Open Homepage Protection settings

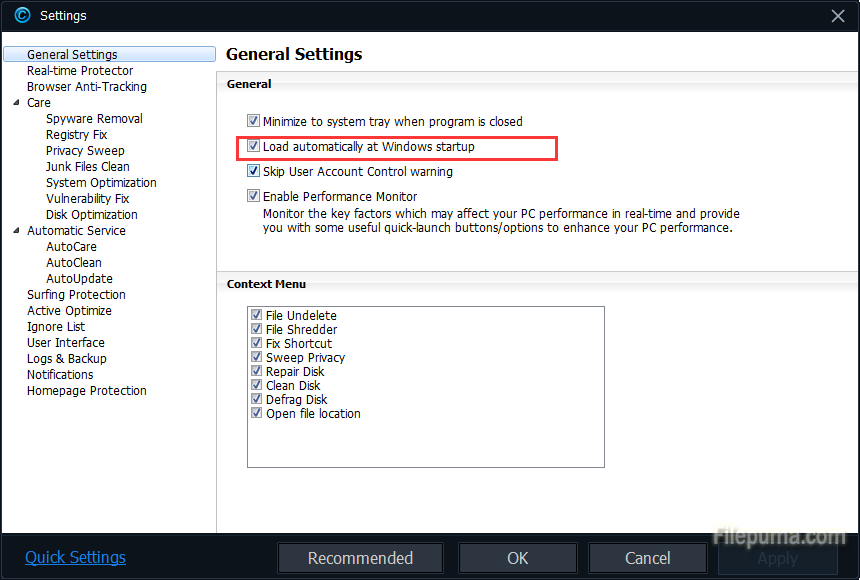coord(87,391)
